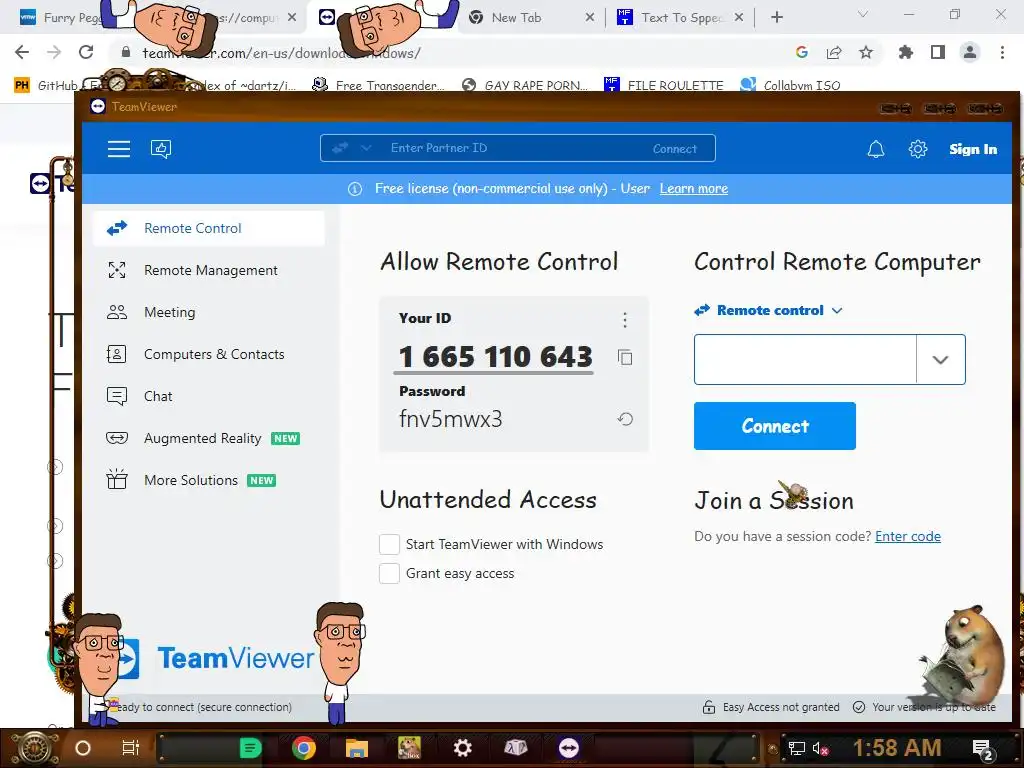
Task: Expand connection type dropdown in top bar
Action: pos(366,148)
